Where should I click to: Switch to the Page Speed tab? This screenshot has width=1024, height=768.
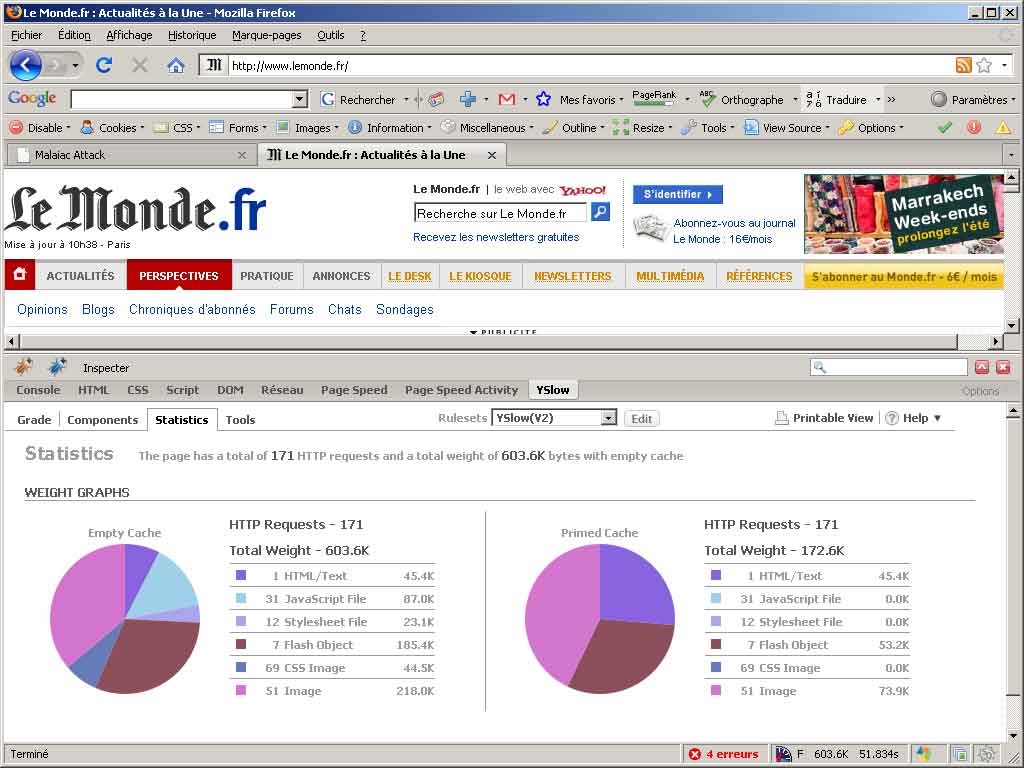(354, 390)
